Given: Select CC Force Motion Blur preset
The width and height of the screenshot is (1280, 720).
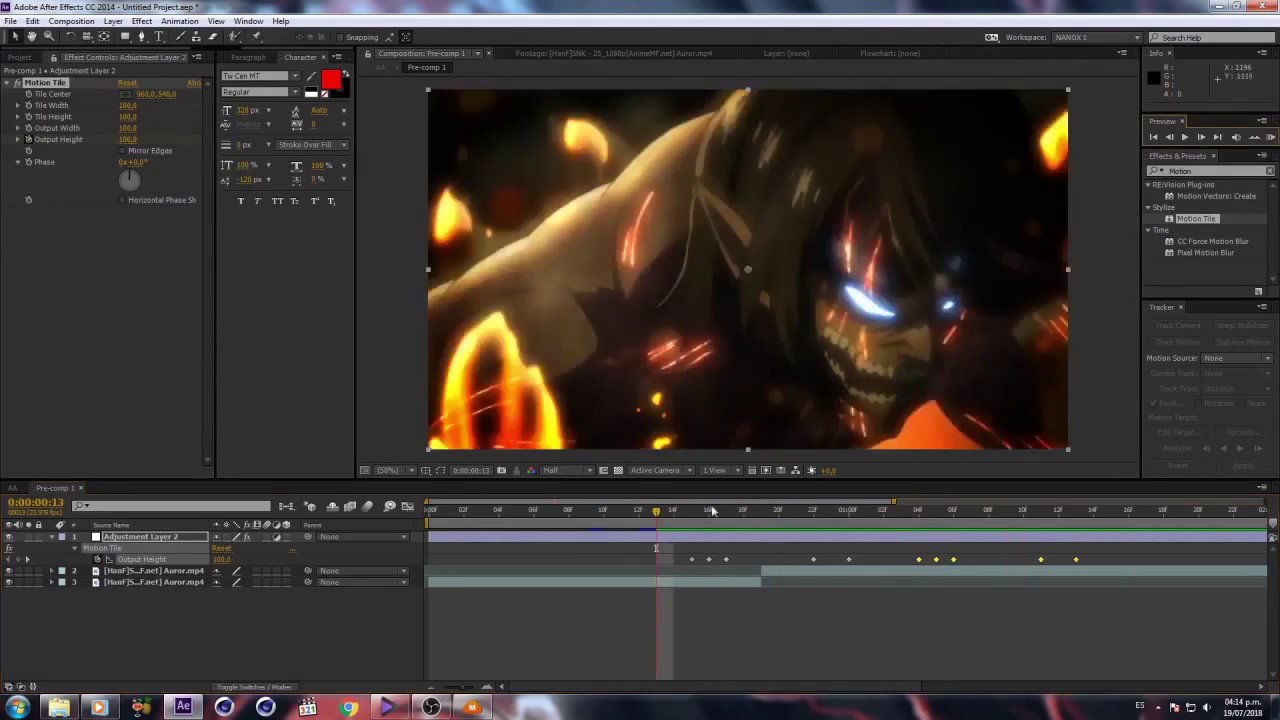Looking at the screenshot, I should point(1212,241).
